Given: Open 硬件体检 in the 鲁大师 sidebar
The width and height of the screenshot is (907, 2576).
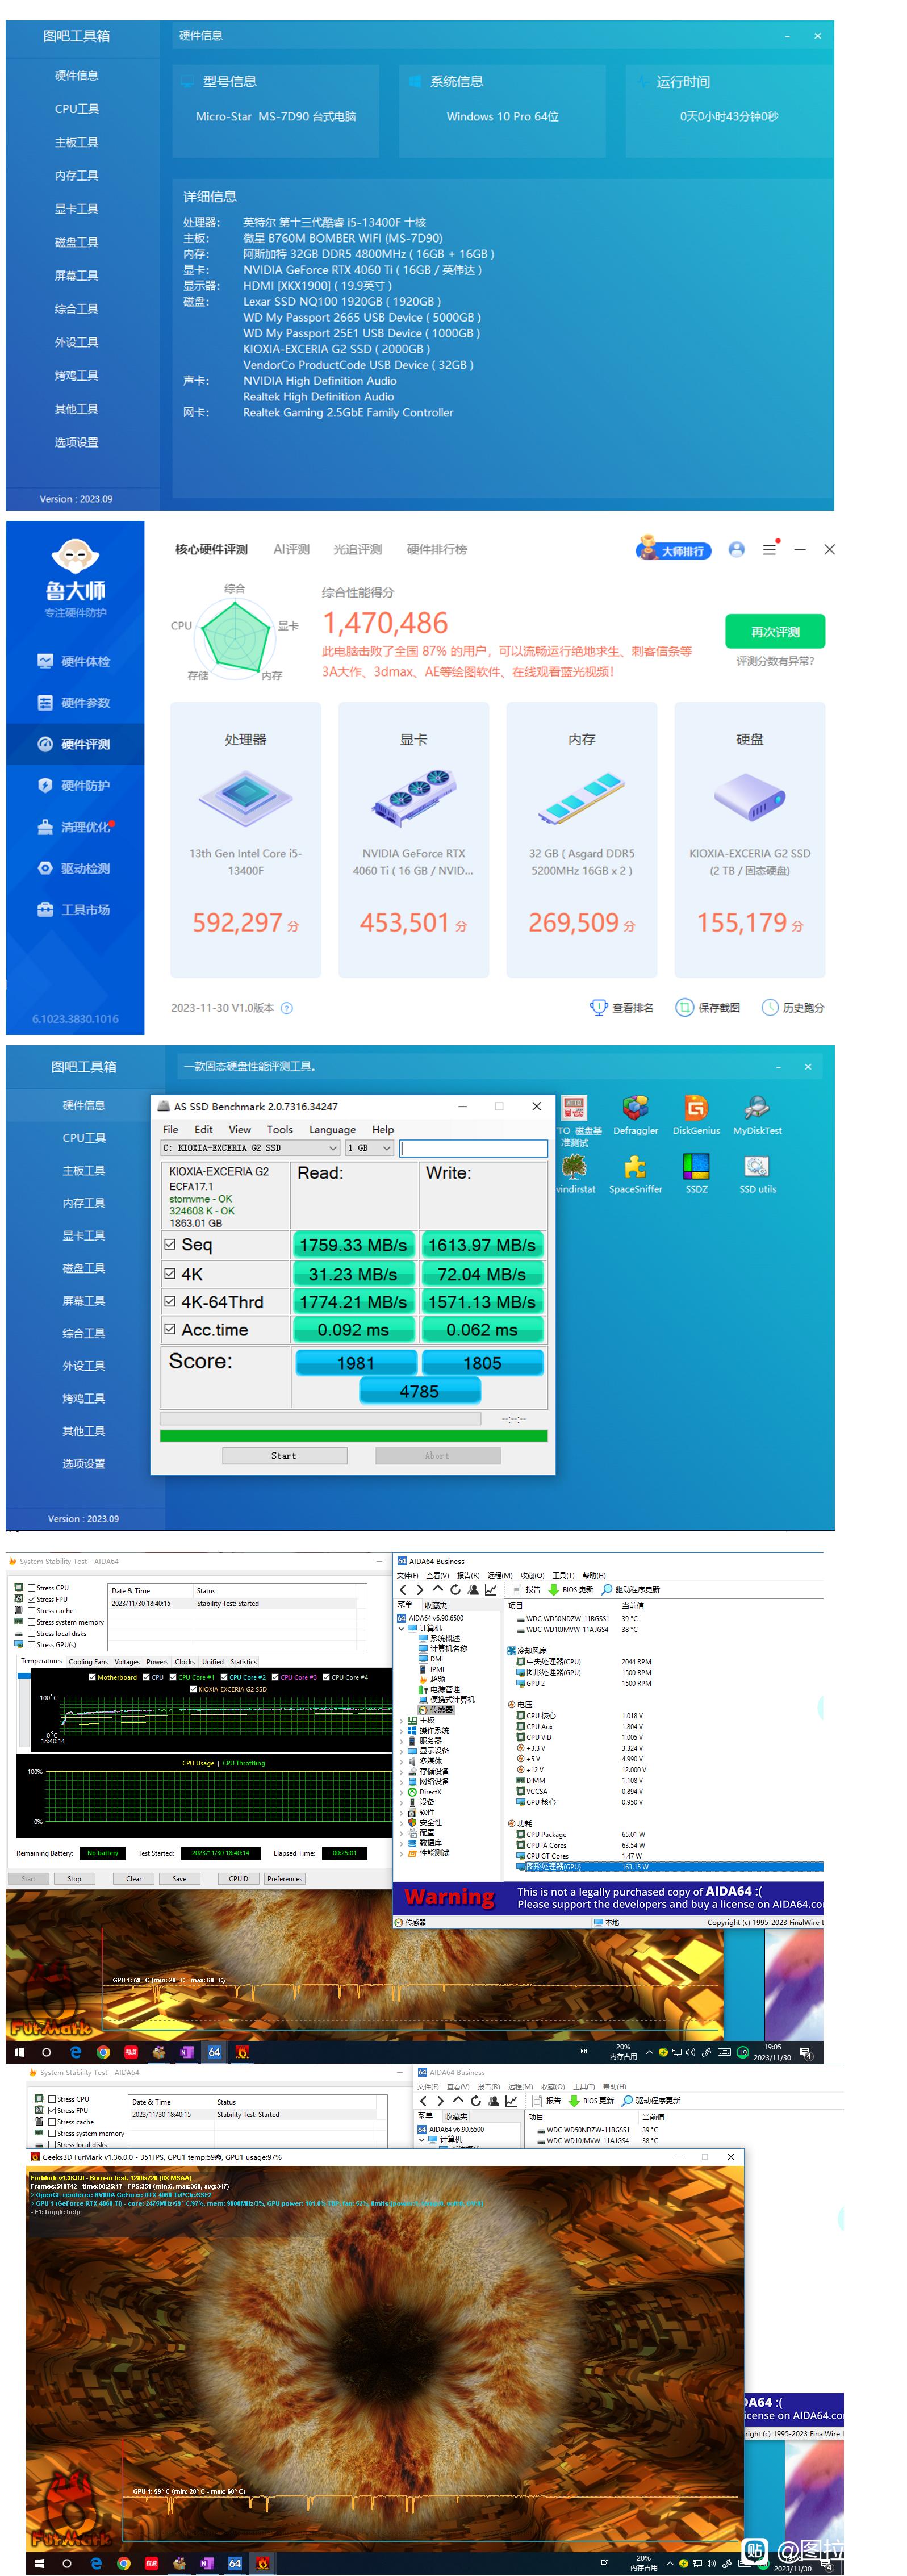Looking at the screenshot, I should [74, 661].
